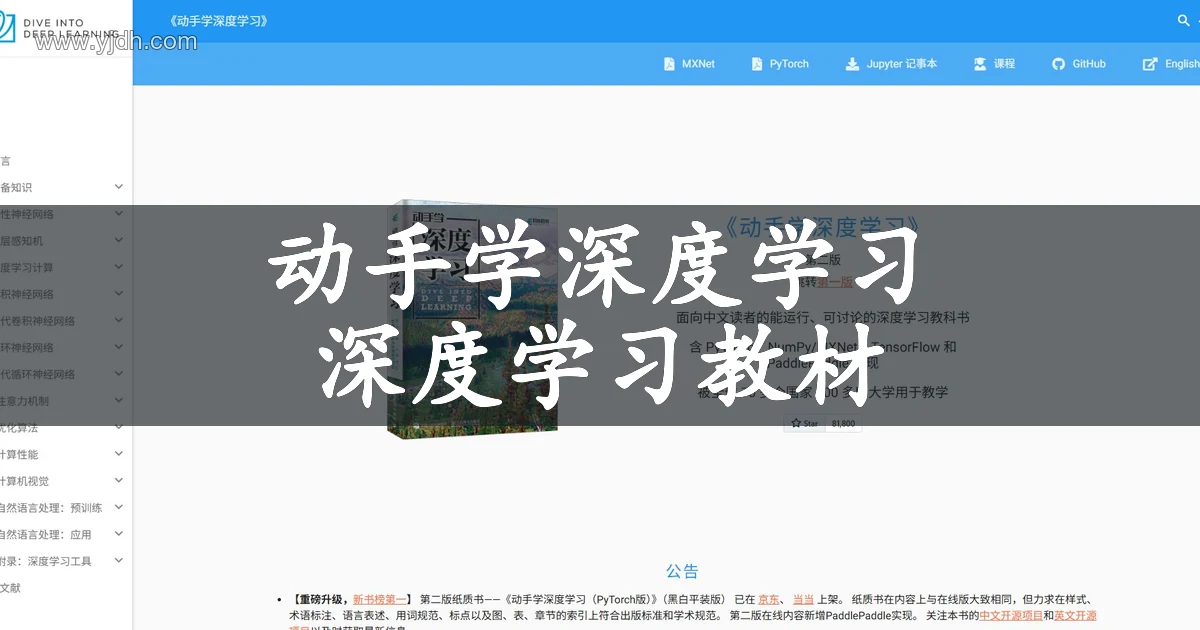The height and width of the screenshot is (630, 1200).
Task: Expand the 代卷积神经网络 sidebar section
Action: (119, 321)
